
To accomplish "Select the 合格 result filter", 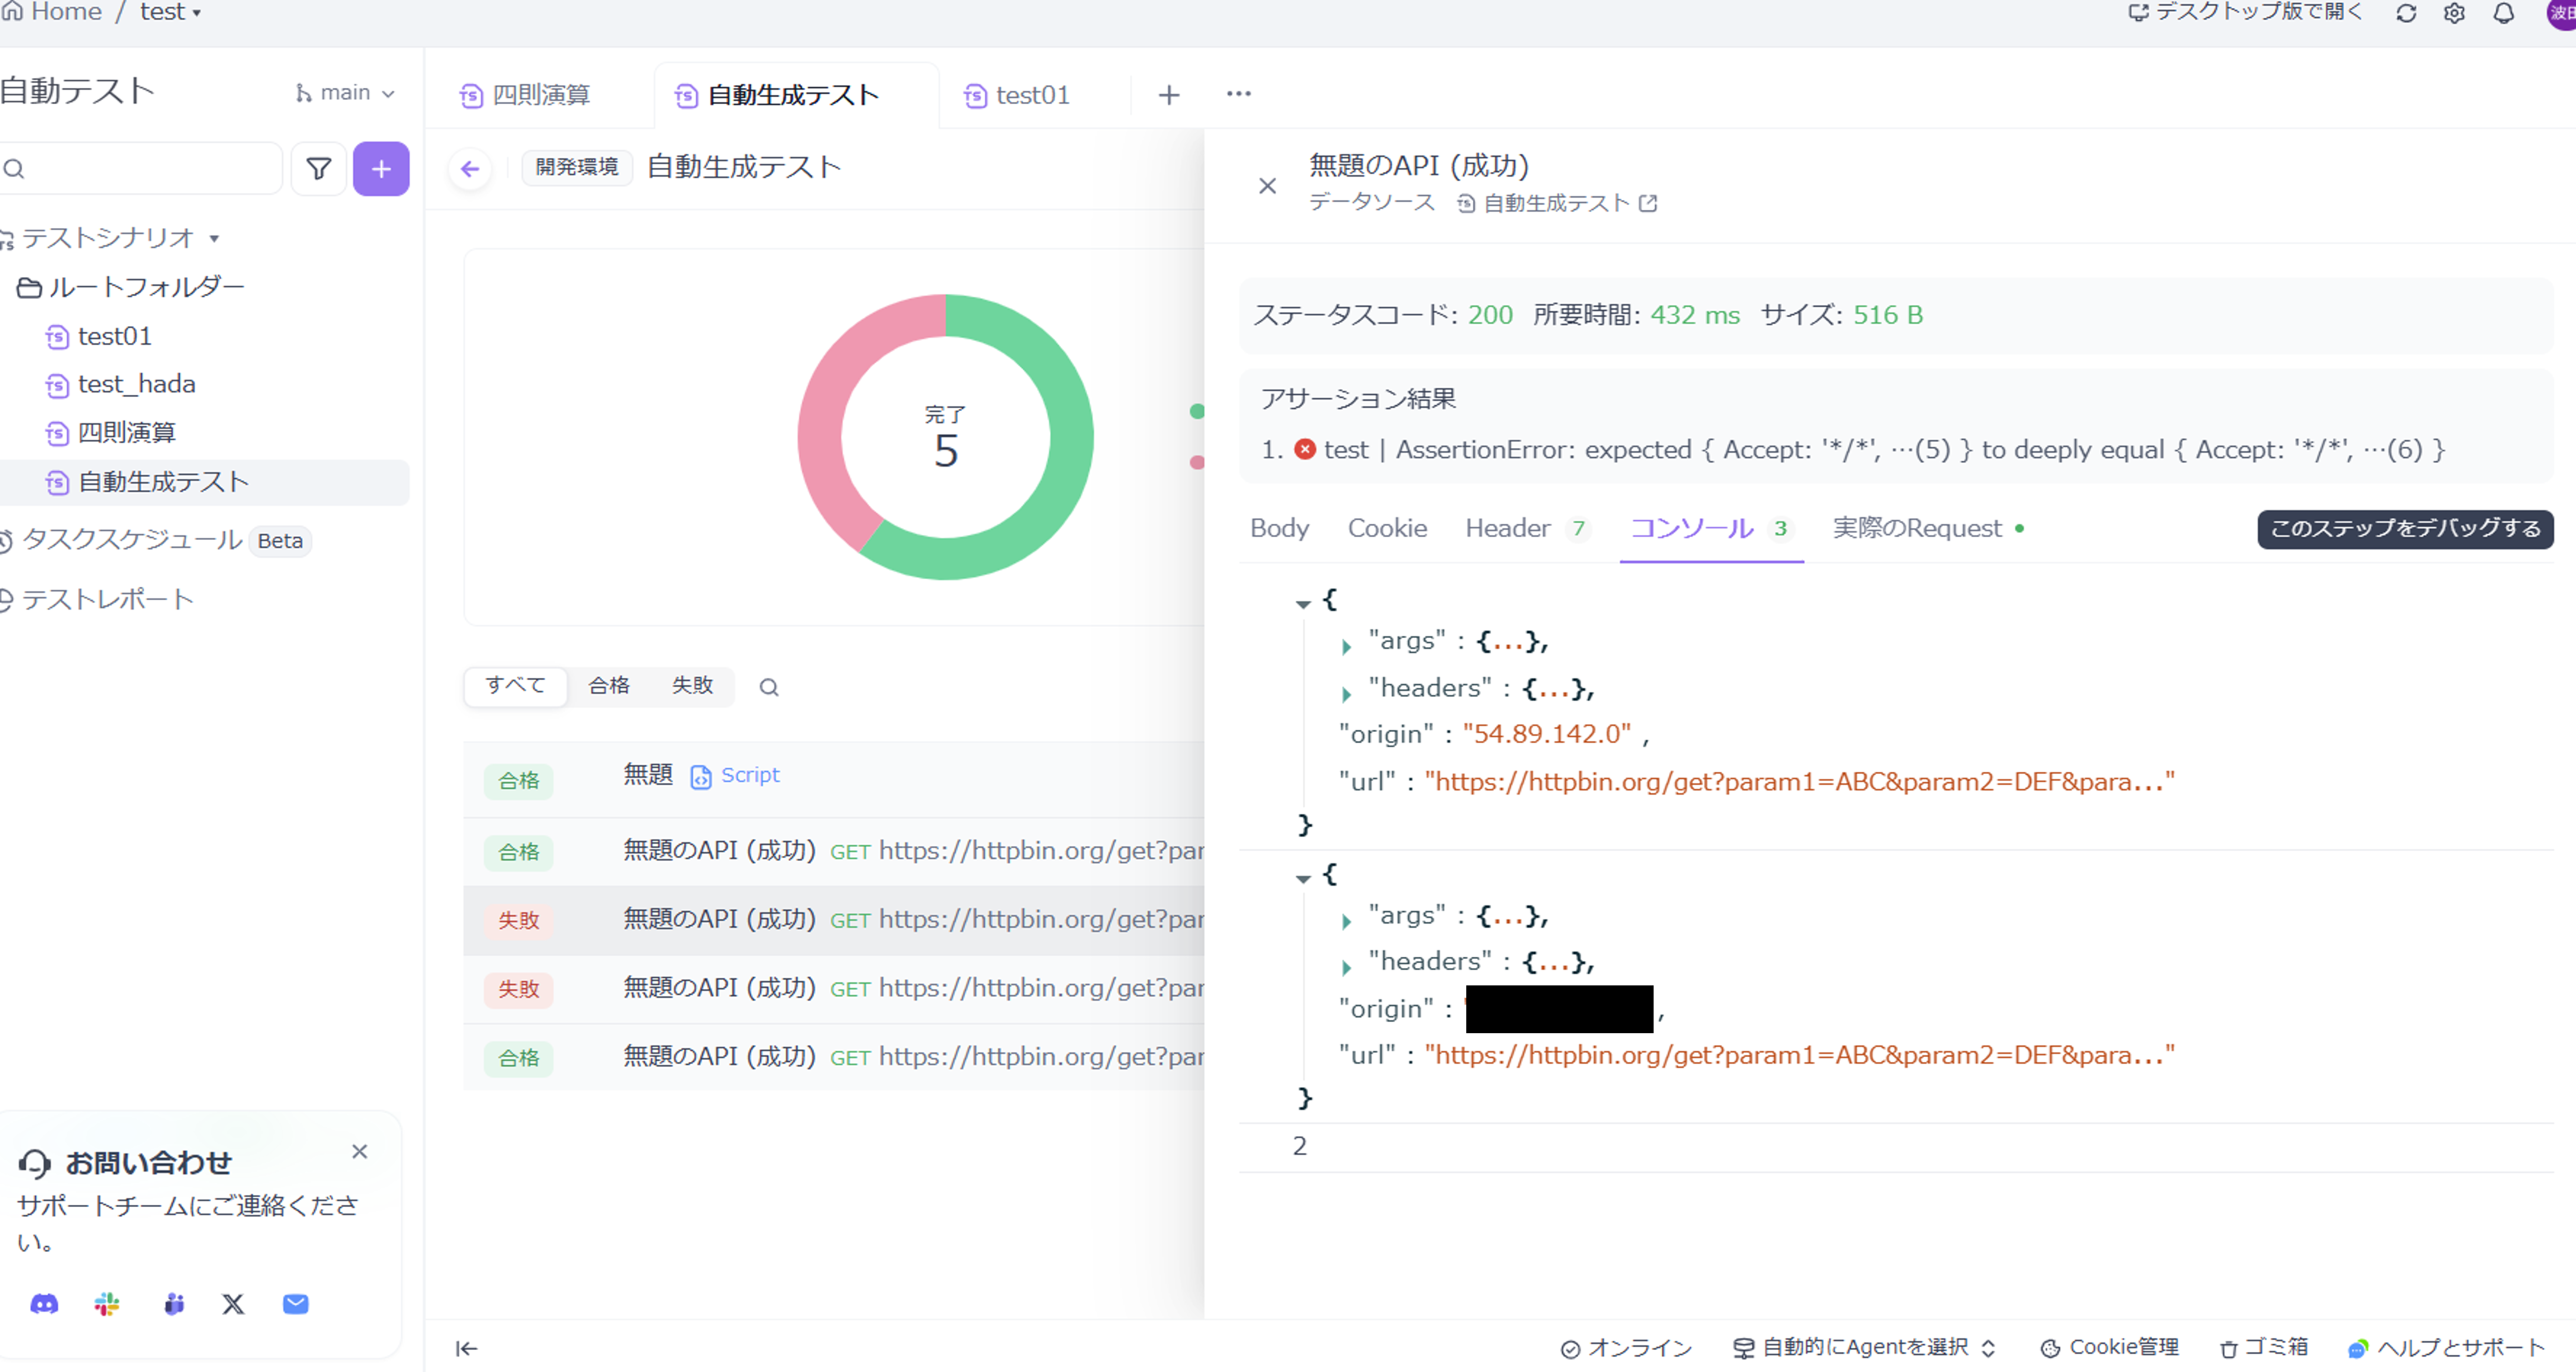I will (x=608, y=686).
